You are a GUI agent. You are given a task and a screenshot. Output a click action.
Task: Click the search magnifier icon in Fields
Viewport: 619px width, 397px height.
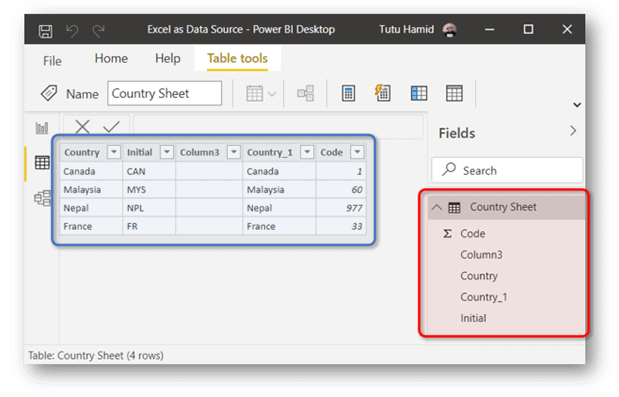(449, 169)
